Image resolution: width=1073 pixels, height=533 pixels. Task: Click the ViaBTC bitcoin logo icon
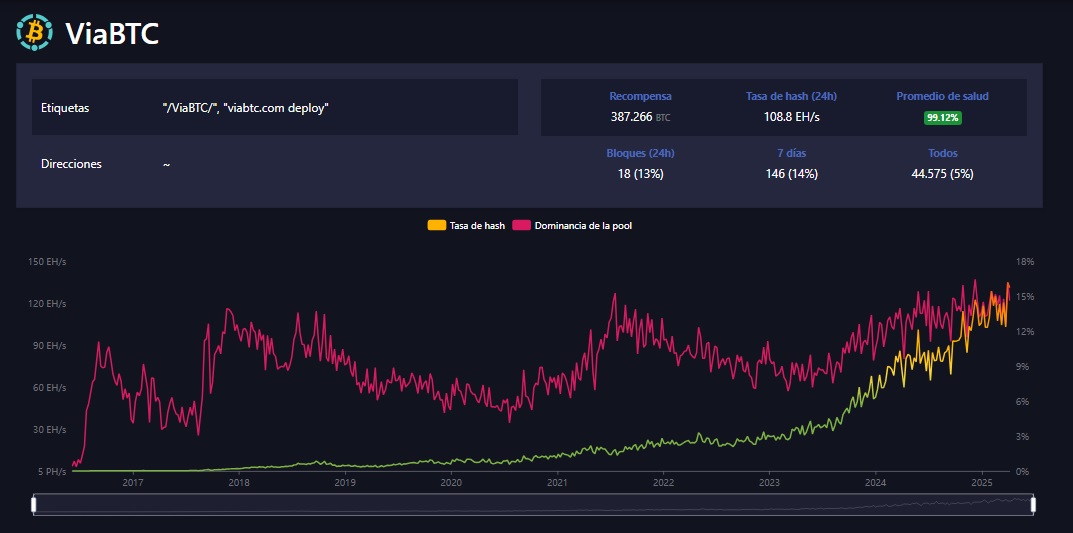point(35,32)
